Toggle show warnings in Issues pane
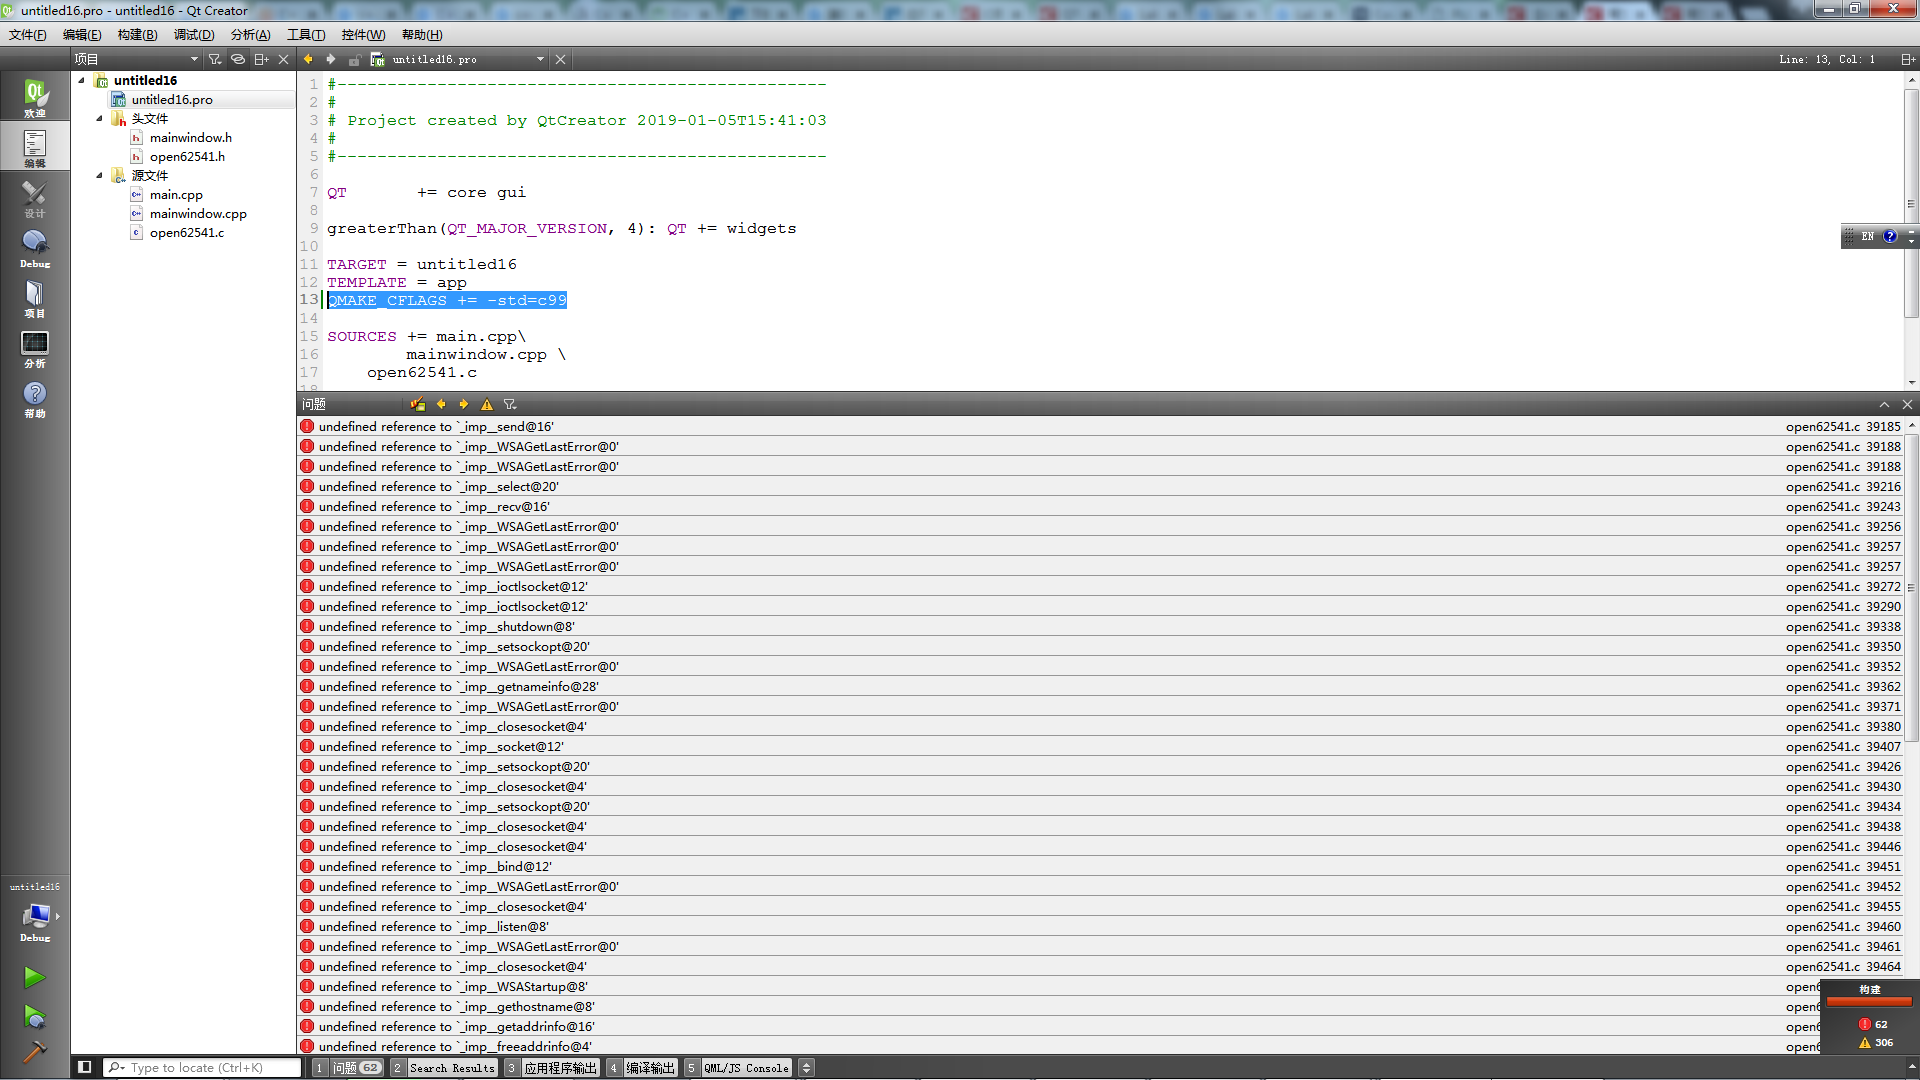Viewport: 1920px width, 1080px height. point(487,404)
